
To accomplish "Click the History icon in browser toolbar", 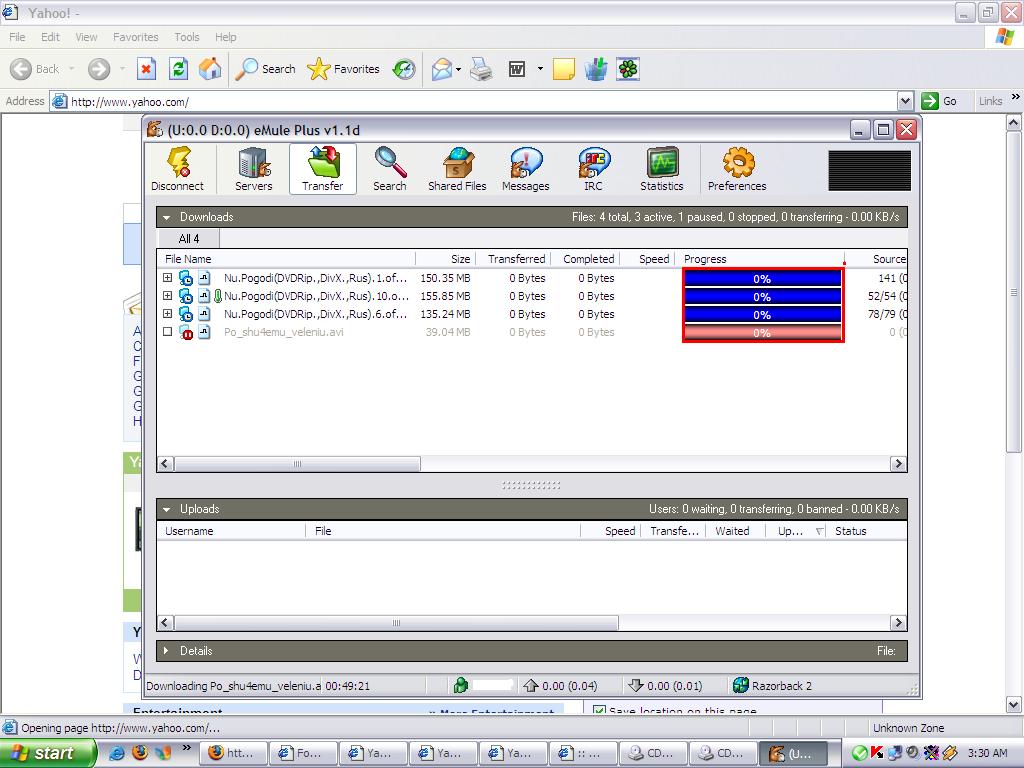I will pyautogui.click(x=404, y=69).
